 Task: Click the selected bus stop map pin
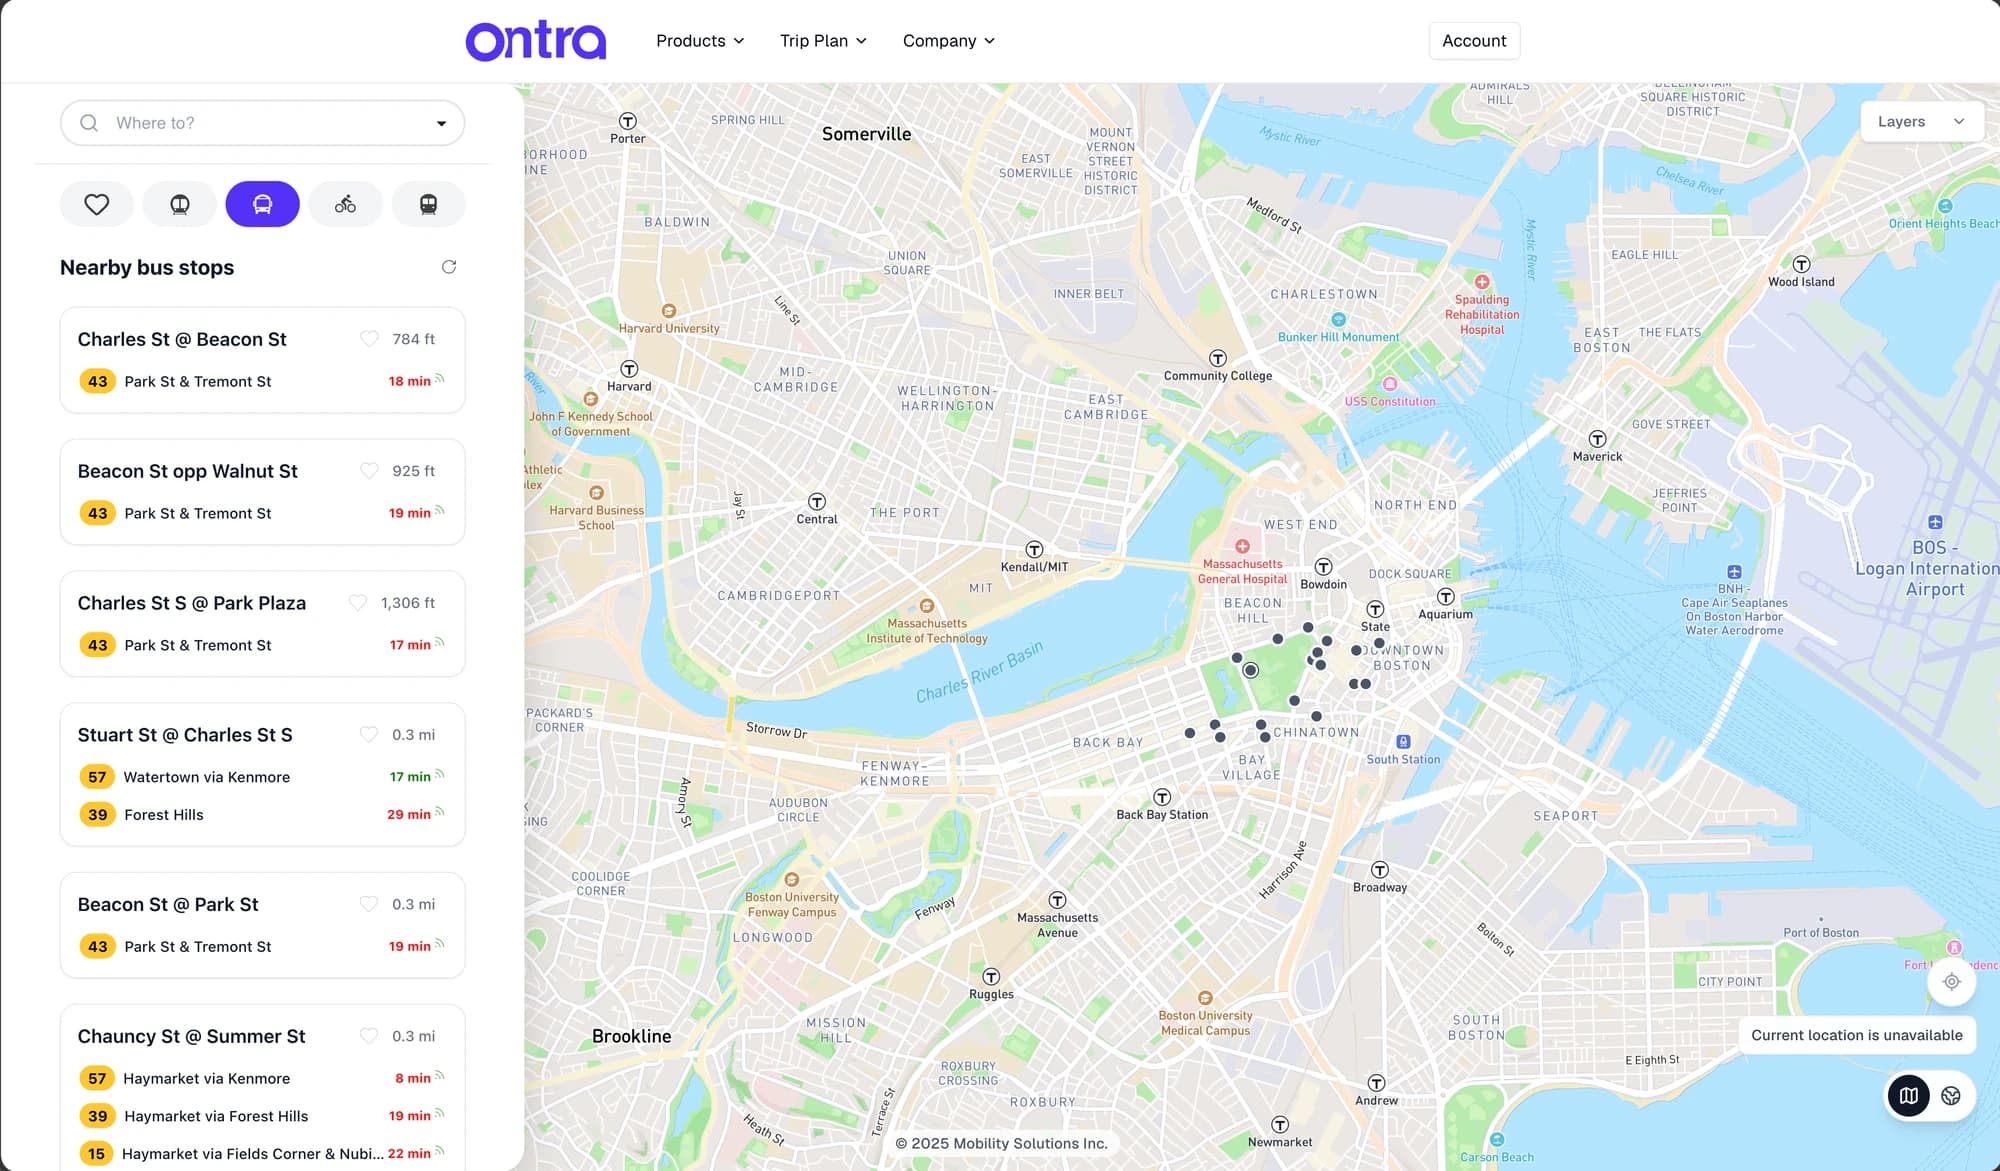(x=1250, y=670)
